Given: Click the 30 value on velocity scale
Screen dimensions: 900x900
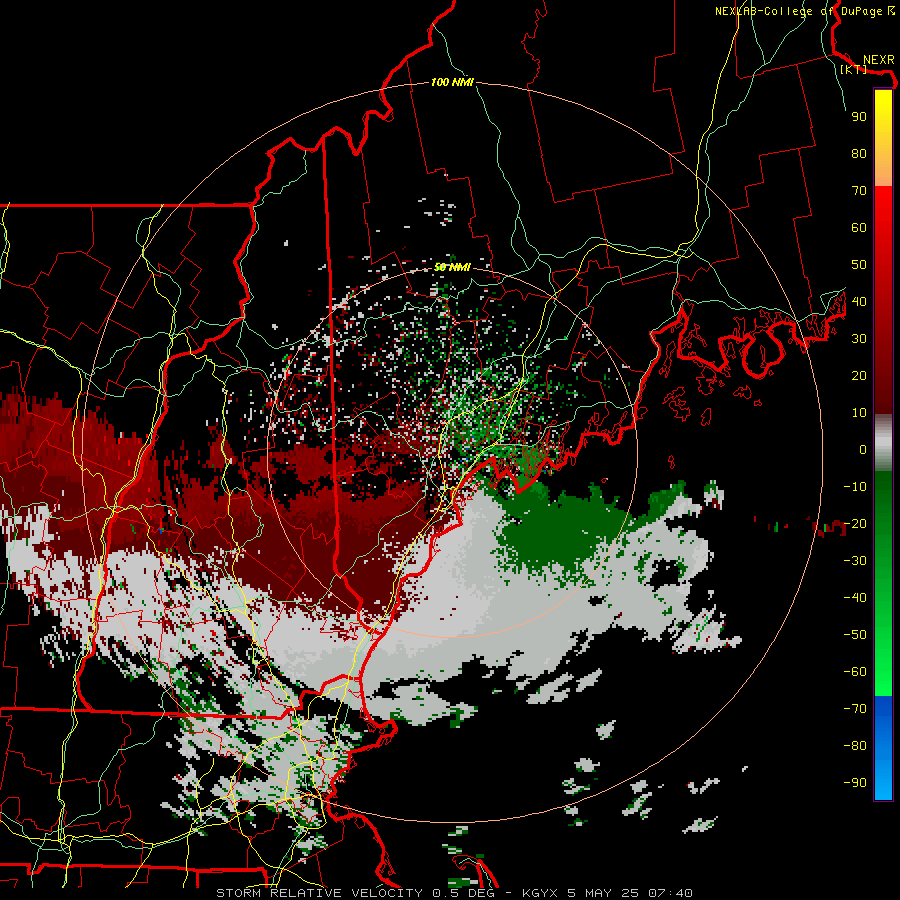Looking at the screenshot, I should 859,339.
